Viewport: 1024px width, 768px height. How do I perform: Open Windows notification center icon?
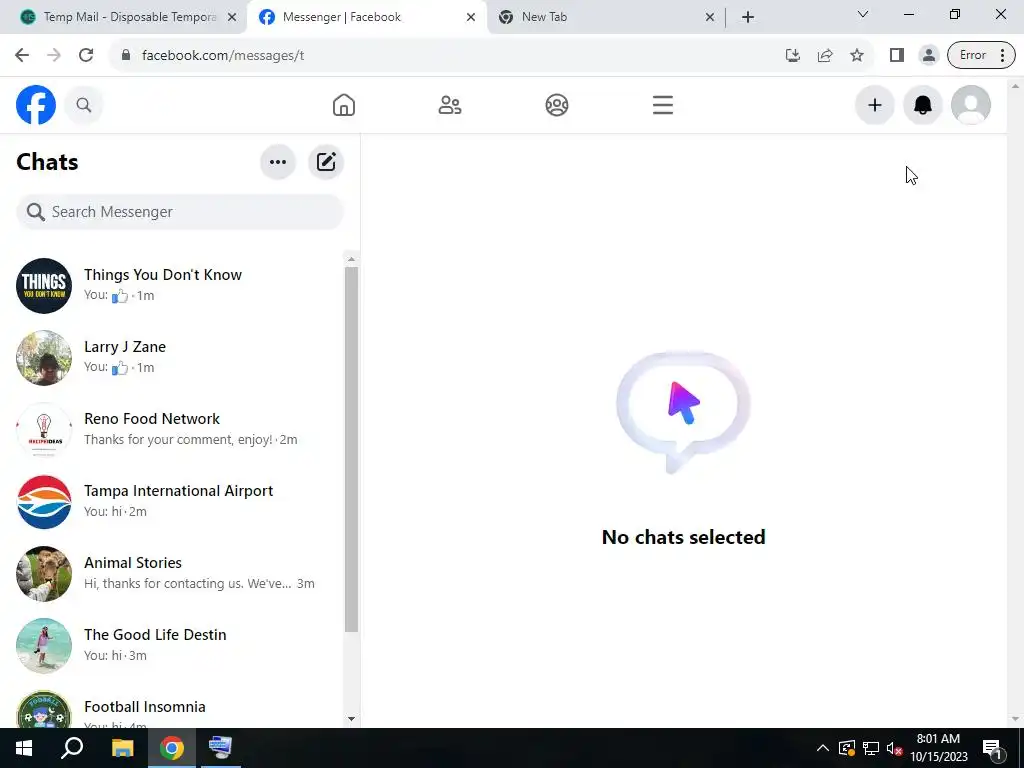(x=993, y=748)
